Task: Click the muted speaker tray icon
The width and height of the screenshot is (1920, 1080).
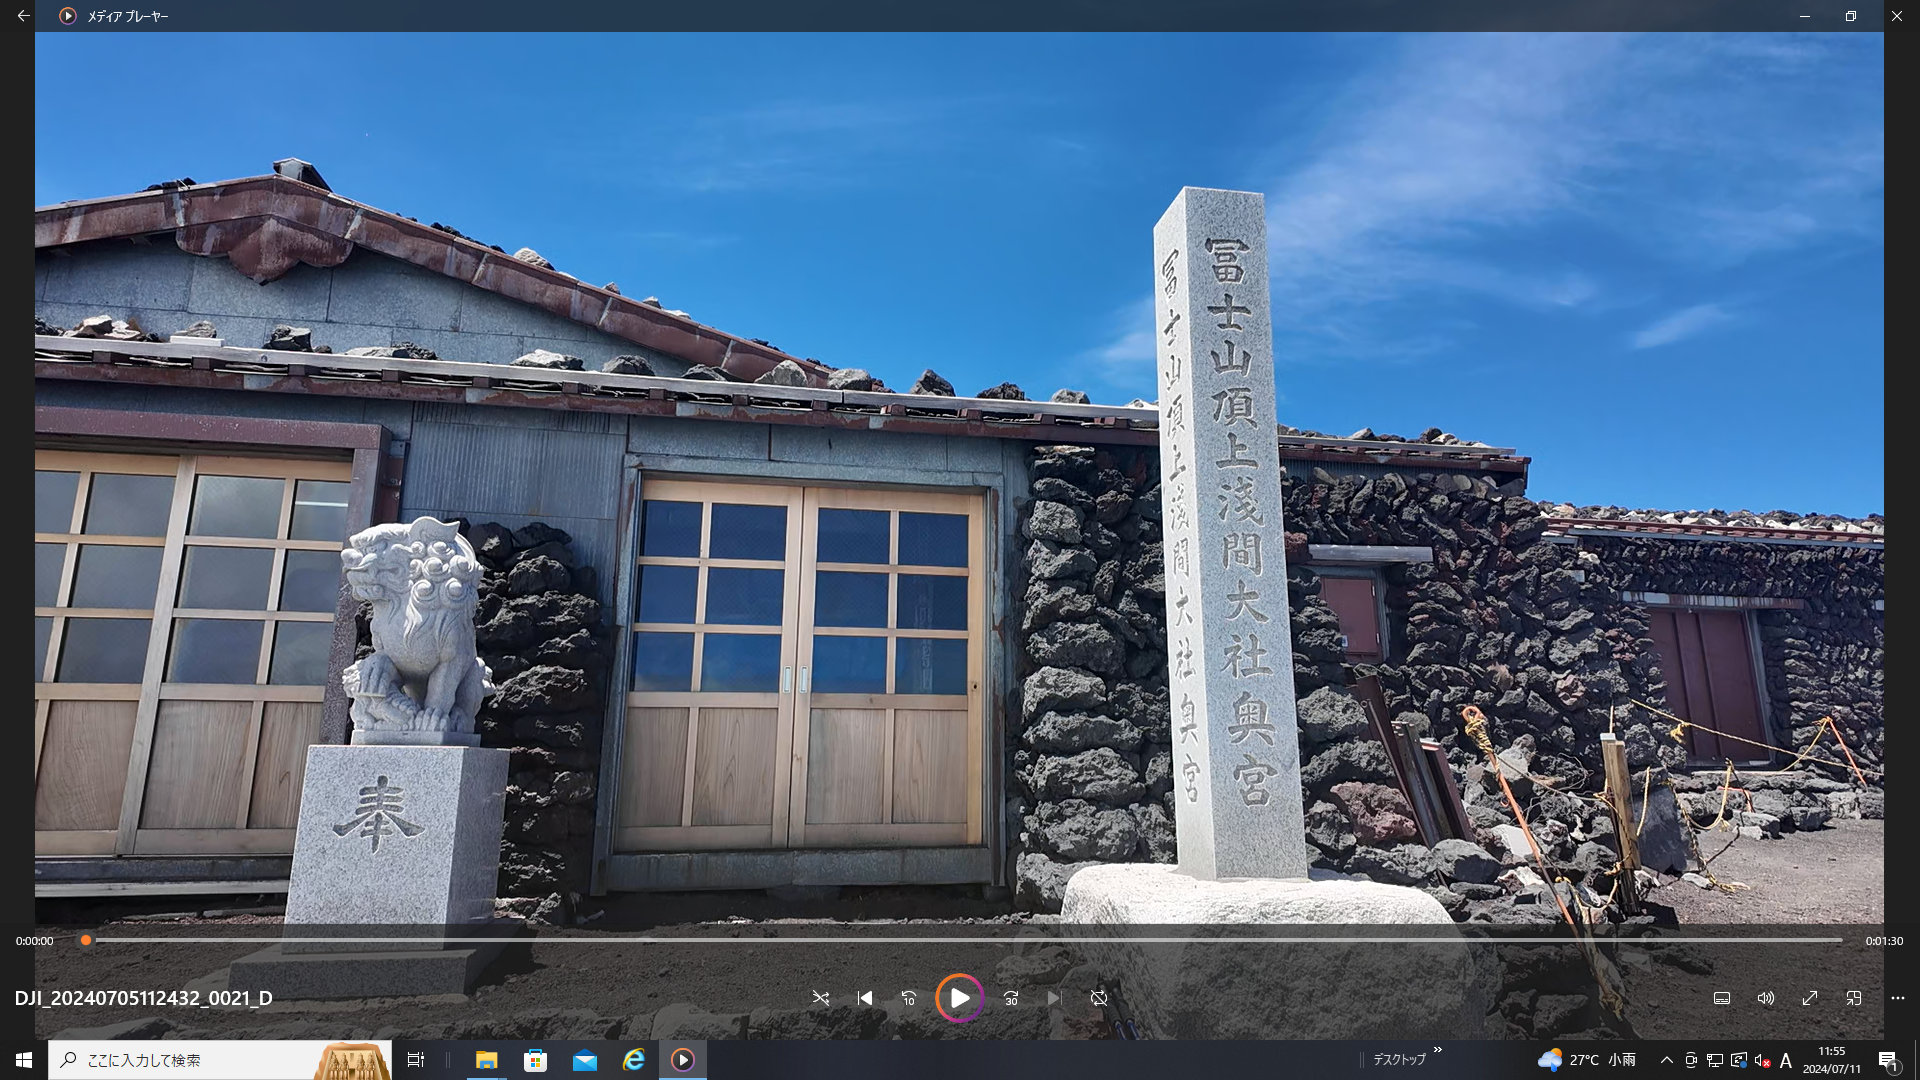Action: (1763, 1060)
